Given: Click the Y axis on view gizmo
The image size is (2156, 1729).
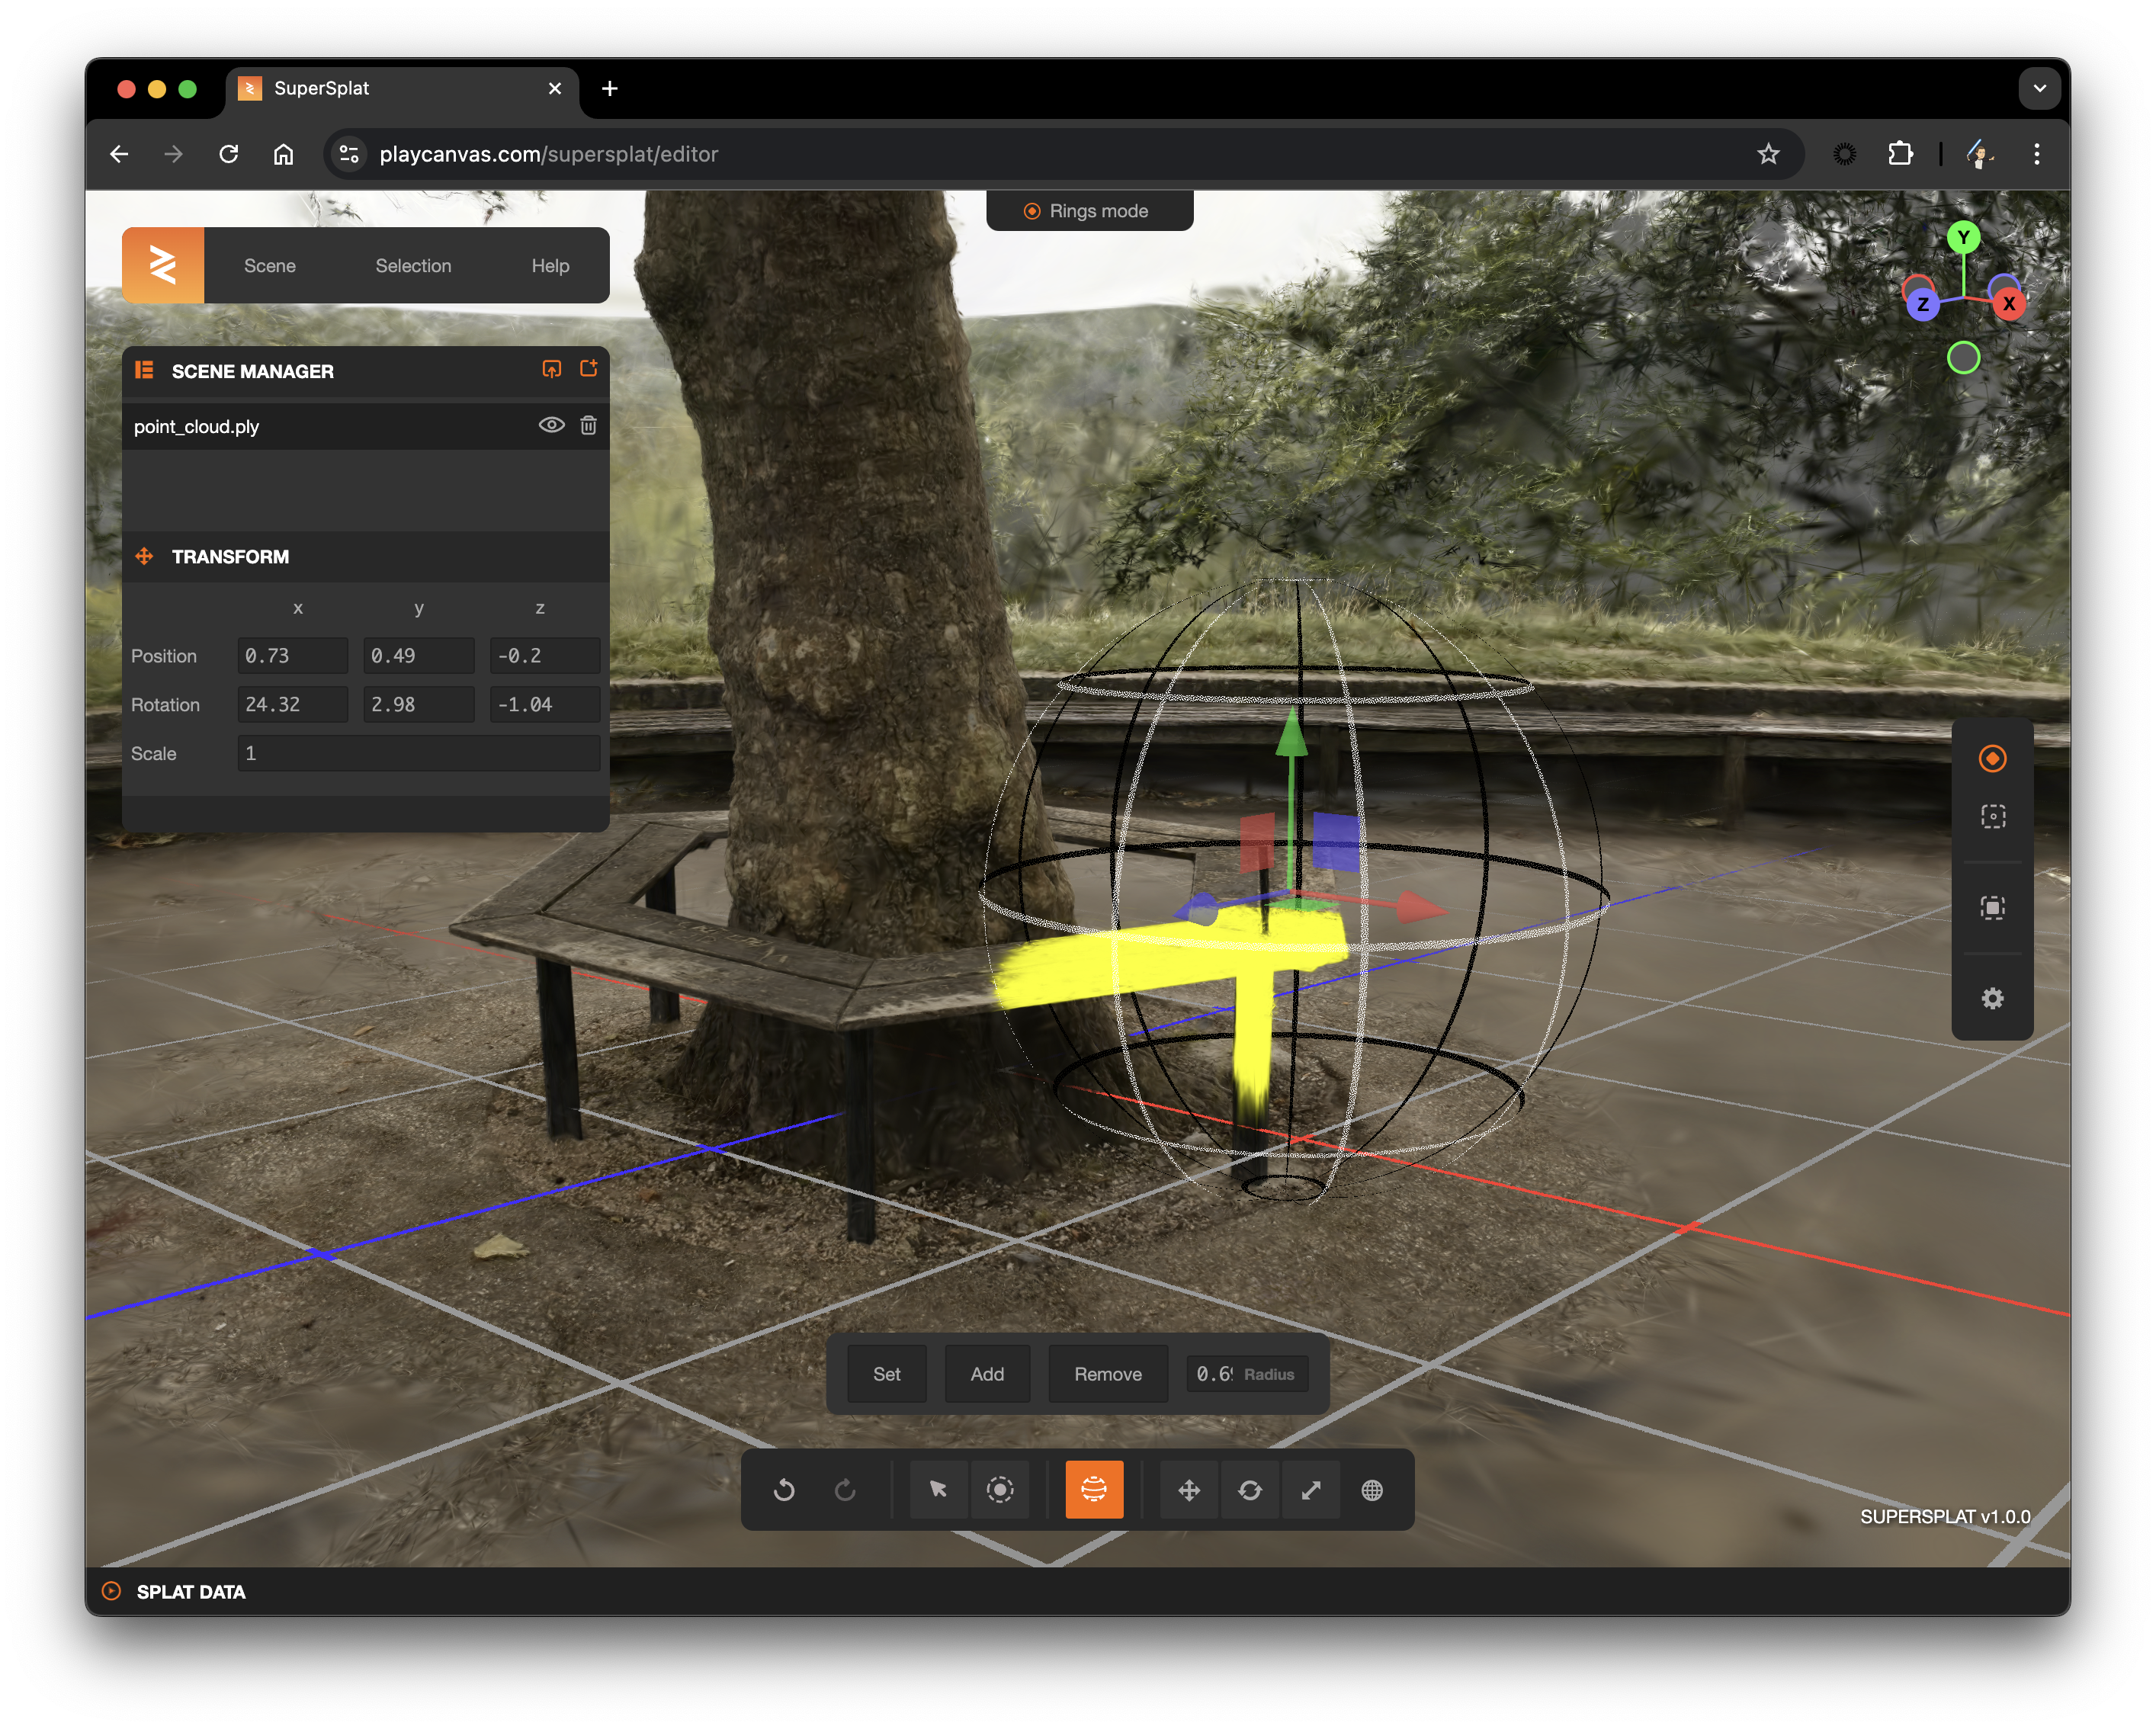Looking at the screenshot, I should (1963, 237).
